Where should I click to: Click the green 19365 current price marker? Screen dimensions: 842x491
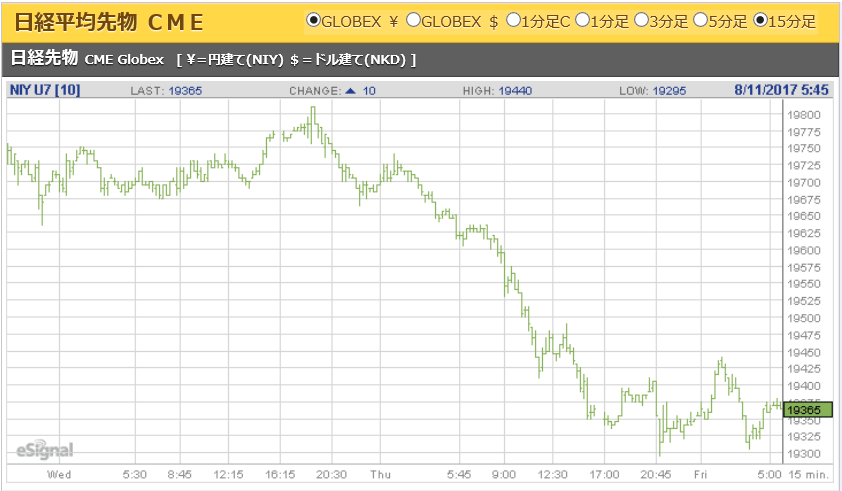click(808, 410)
